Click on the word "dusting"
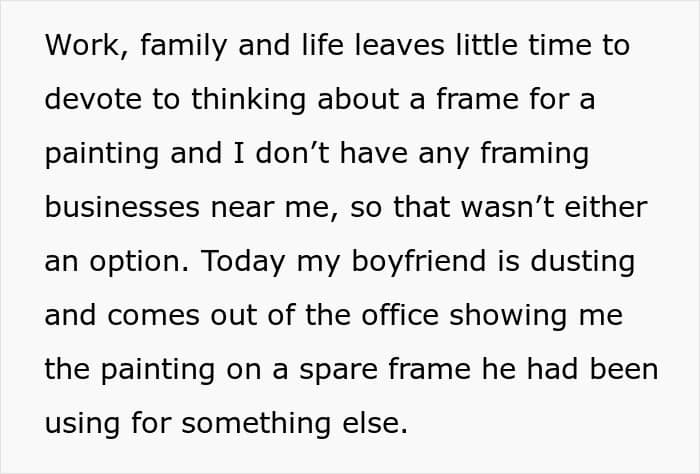Screen dimensions: 700x474 pyautogui.click(x=582, y=262)
